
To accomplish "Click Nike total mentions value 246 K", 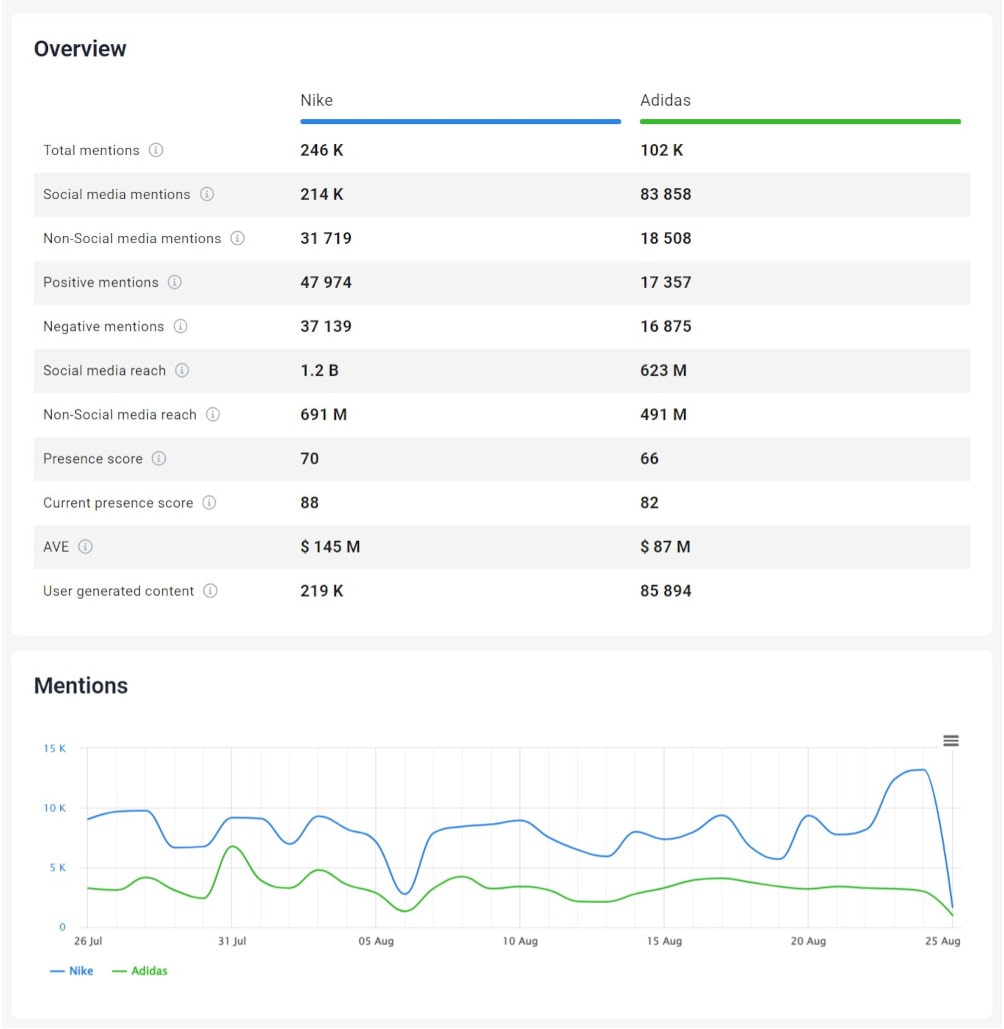I will (322, 150).
